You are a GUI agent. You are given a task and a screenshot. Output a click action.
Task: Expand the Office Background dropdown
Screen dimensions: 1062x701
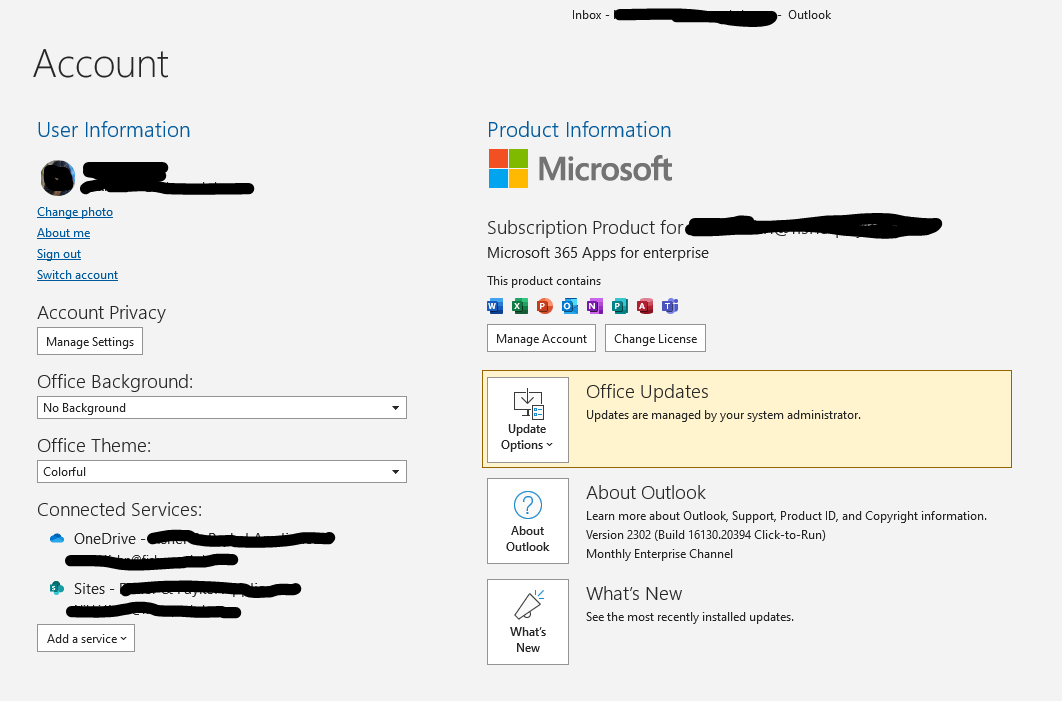(x=221, y=408)
